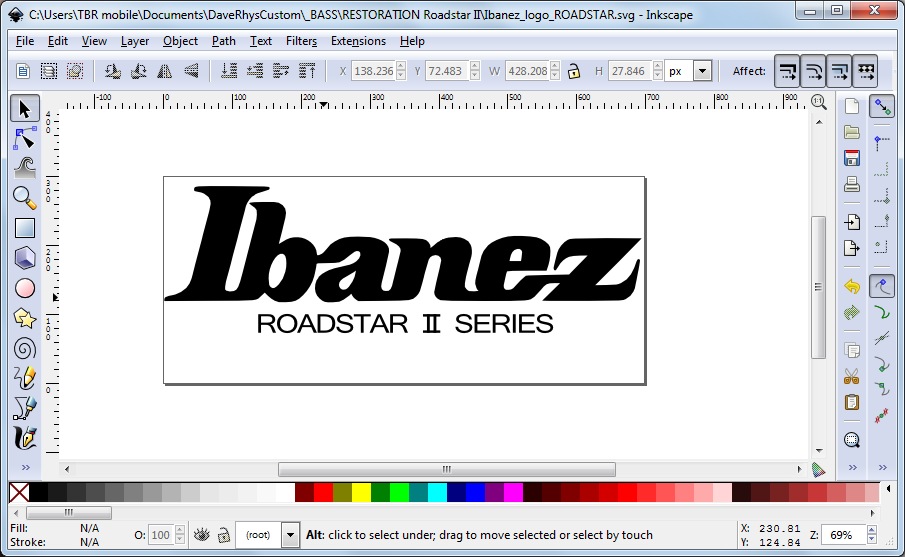Pick the Calligraphy tool
This screenshot has width=905, height=557.
(x=24, y=439)
